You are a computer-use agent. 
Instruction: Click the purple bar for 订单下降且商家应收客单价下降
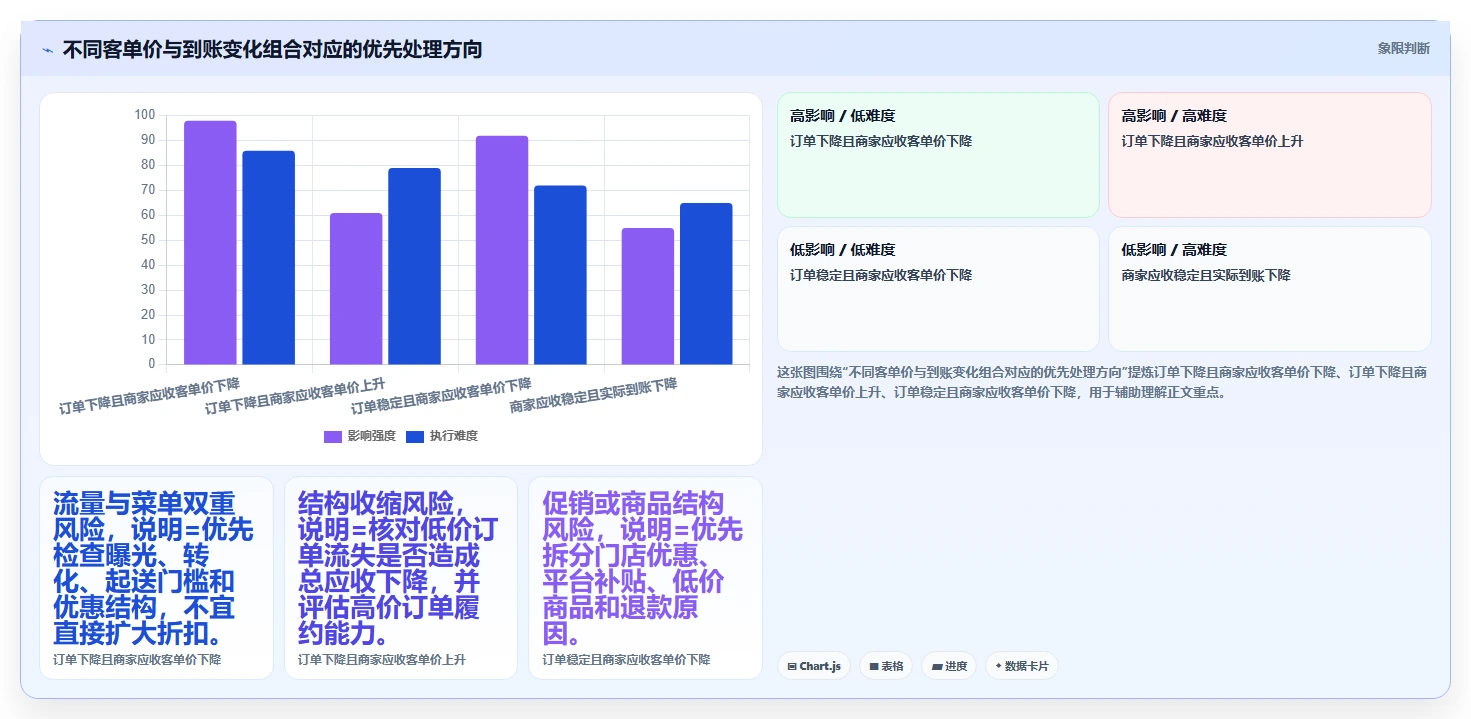(210, 243)
